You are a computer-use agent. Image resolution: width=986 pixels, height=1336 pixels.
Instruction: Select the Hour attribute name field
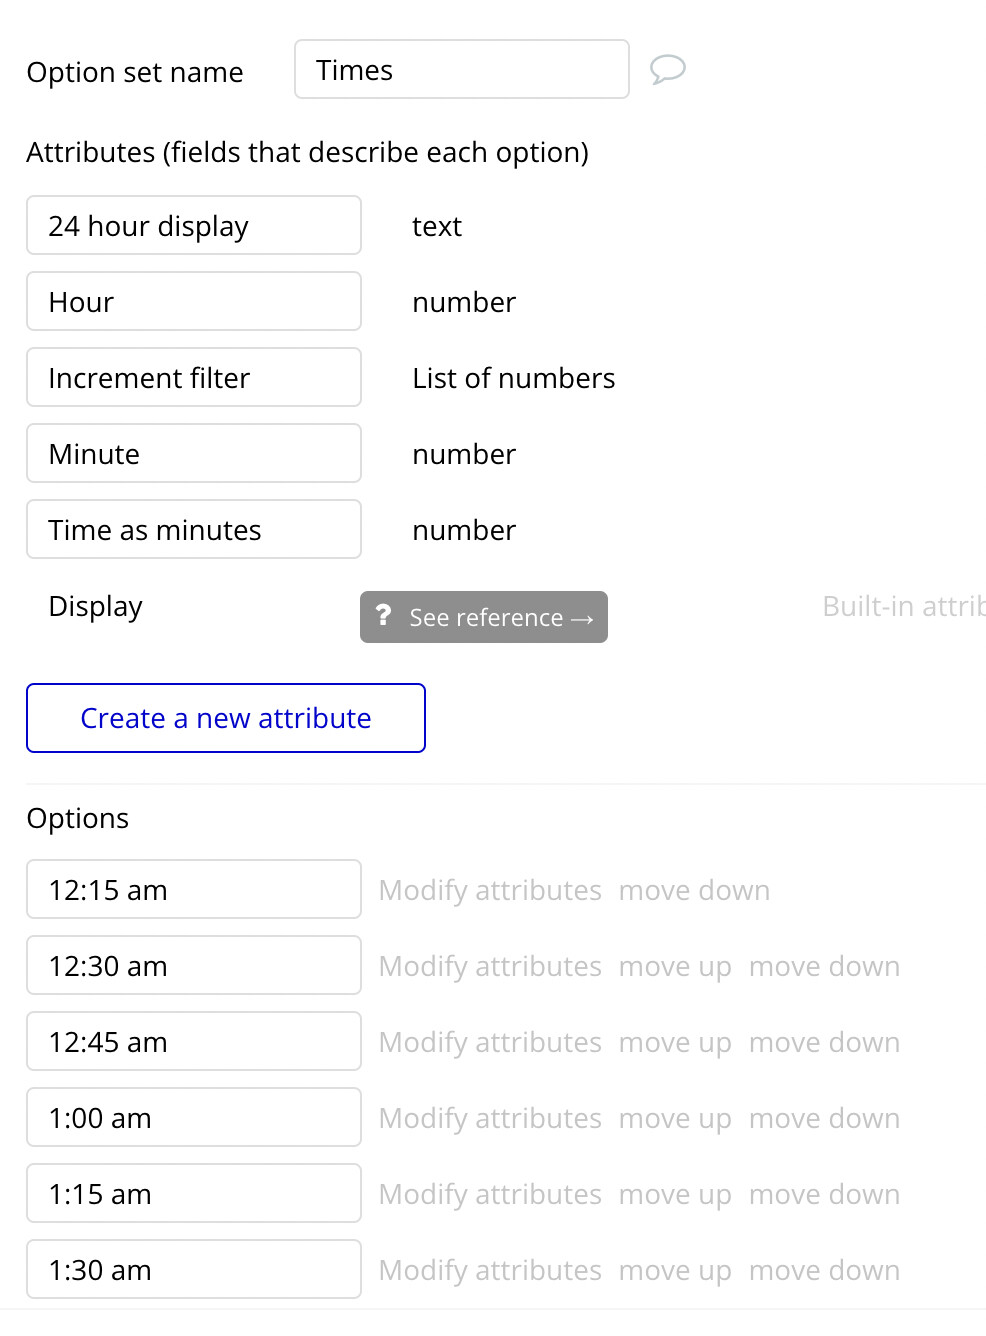pyautogui.click(x=193, y=301)
